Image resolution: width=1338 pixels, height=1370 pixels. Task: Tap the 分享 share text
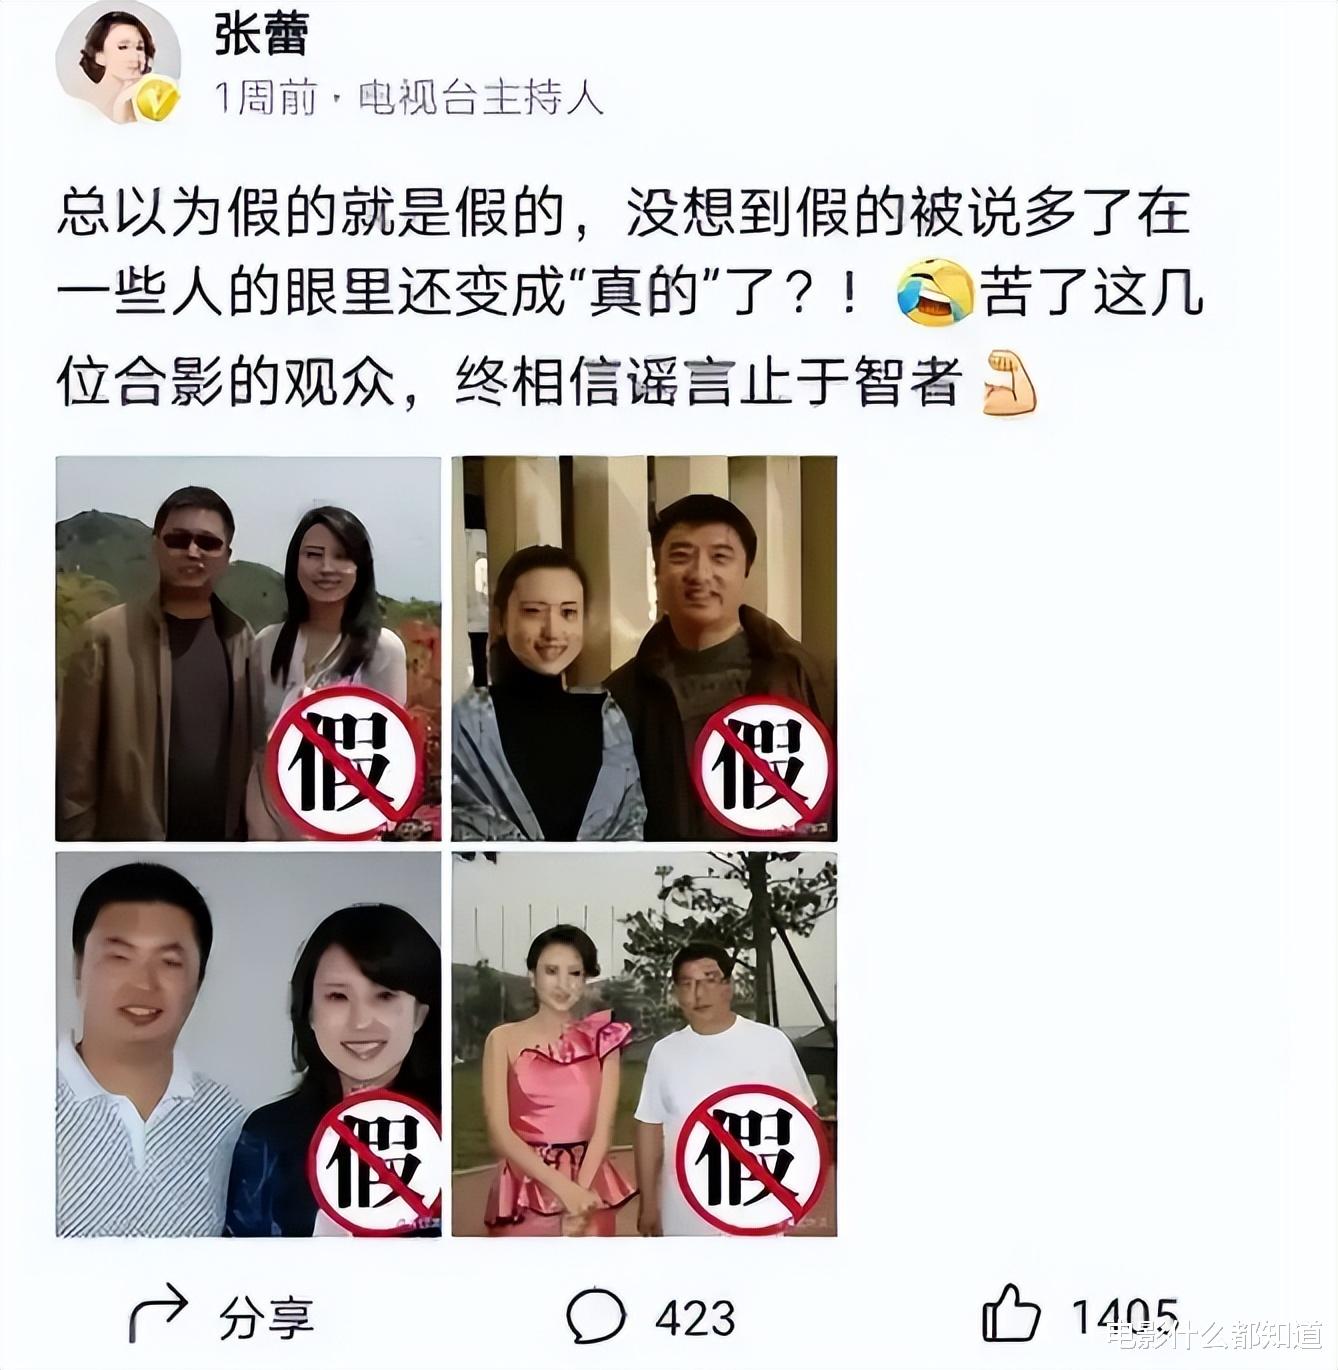pos(265,1318)
